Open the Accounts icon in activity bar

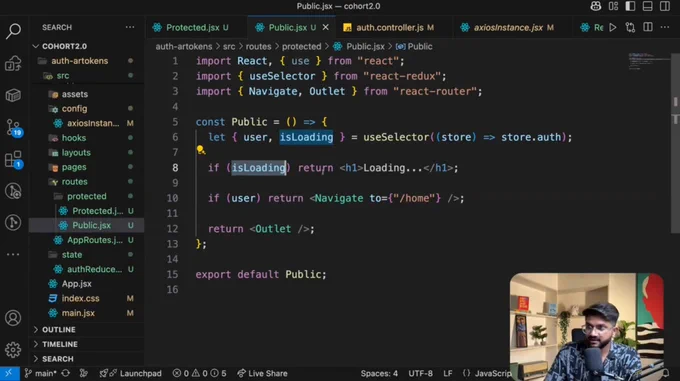[13, 318]
